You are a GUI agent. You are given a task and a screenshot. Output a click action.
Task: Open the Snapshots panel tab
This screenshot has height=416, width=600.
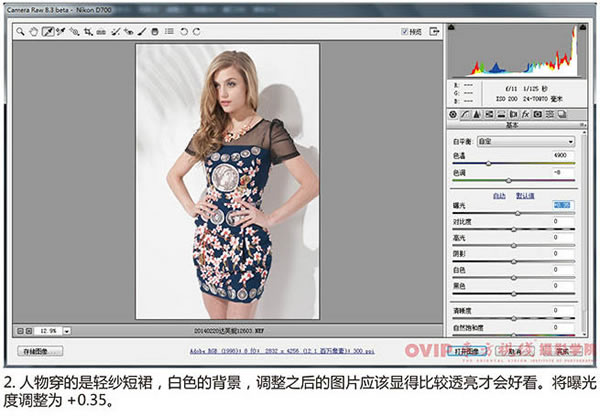pos(562,114)
